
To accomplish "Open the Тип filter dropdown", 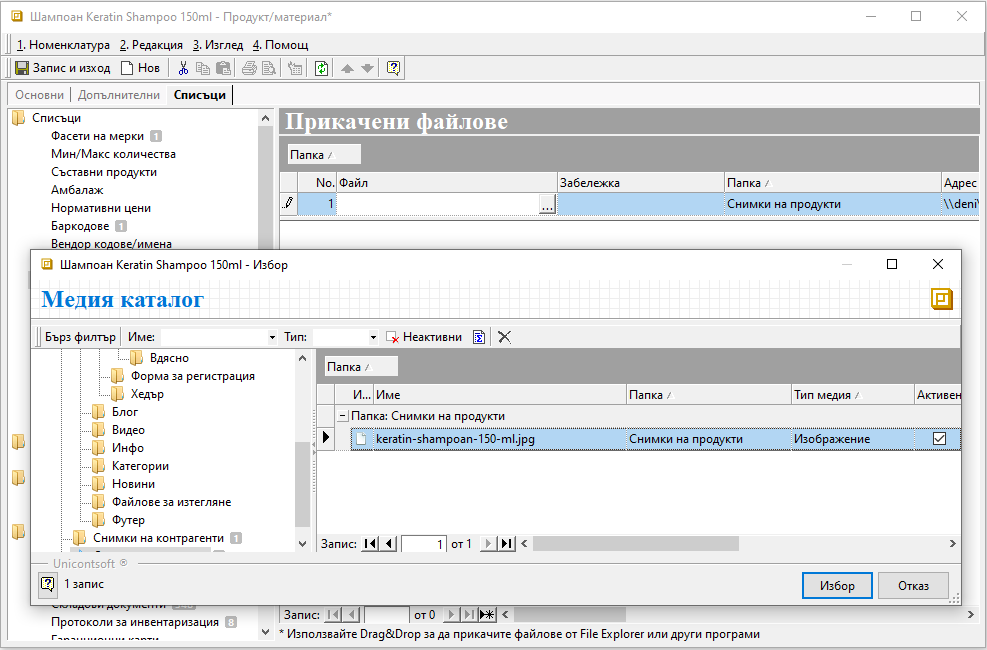I will [x=373, y=338].
